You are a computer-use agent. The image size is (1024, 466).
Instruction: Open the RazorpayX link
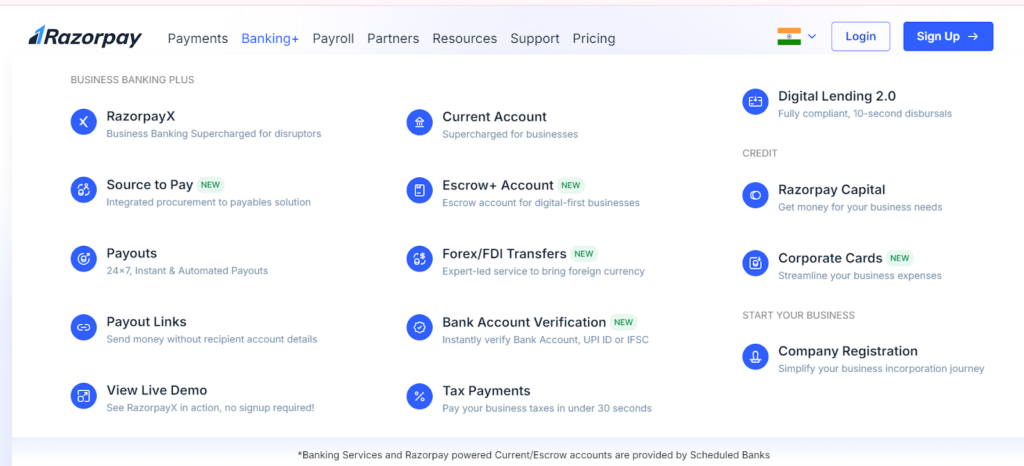pyautogui.click(x=140, y=117)
